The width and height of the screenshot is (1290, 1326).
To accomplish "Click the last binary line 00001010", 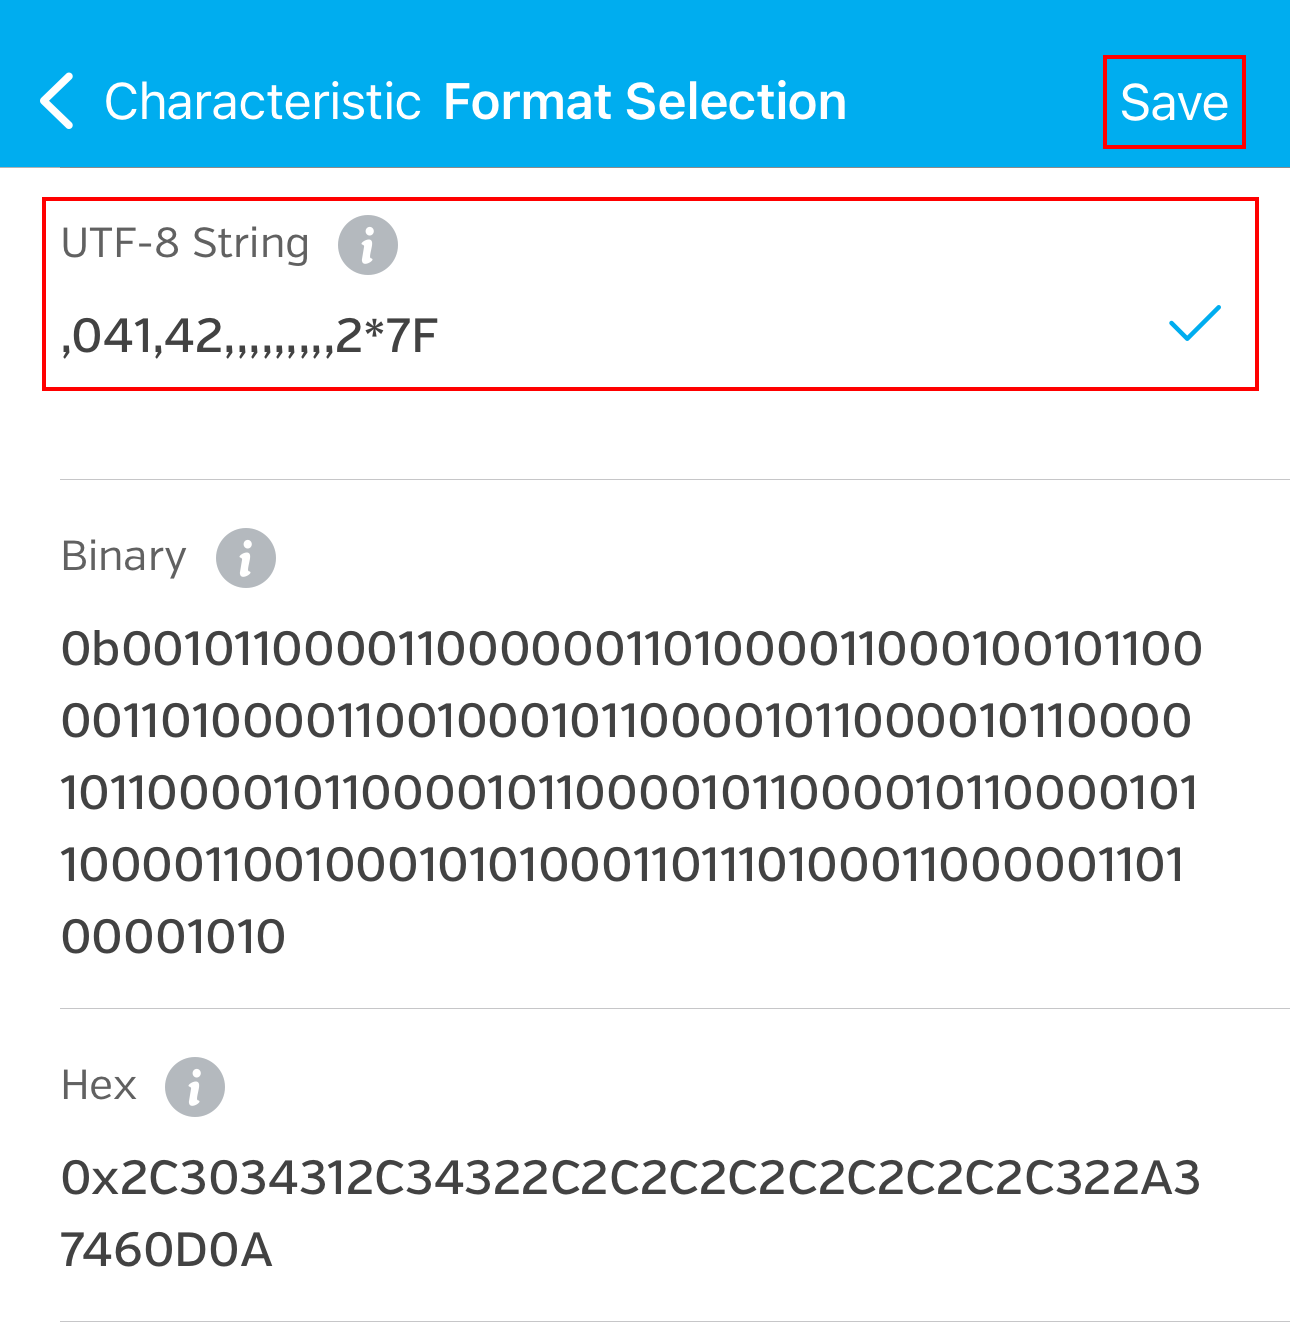I will tap(173, 937).
